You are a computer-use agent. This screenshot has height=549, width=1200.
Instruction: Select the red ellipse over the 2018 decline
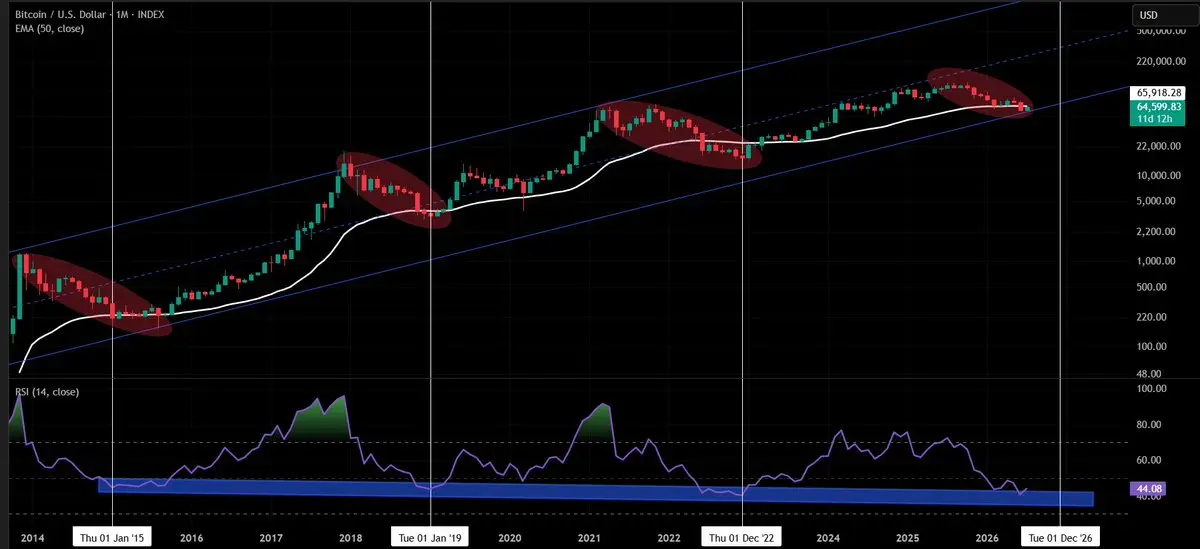pos(393,190)
